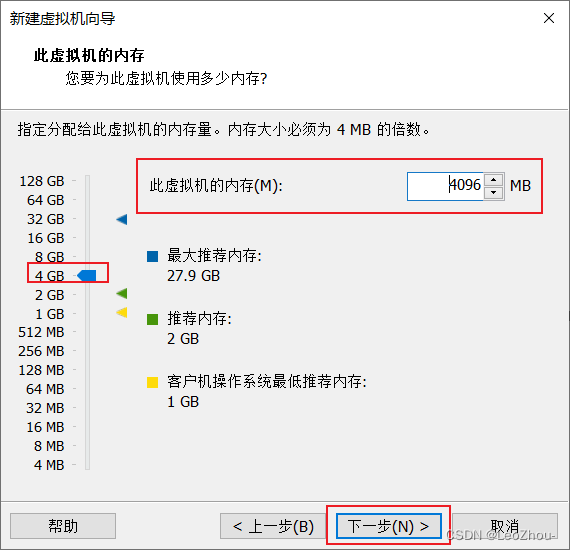Decrease memory with the spinner down arrow
The height and width of the screenshot is (550, 570).
(493, 192)
